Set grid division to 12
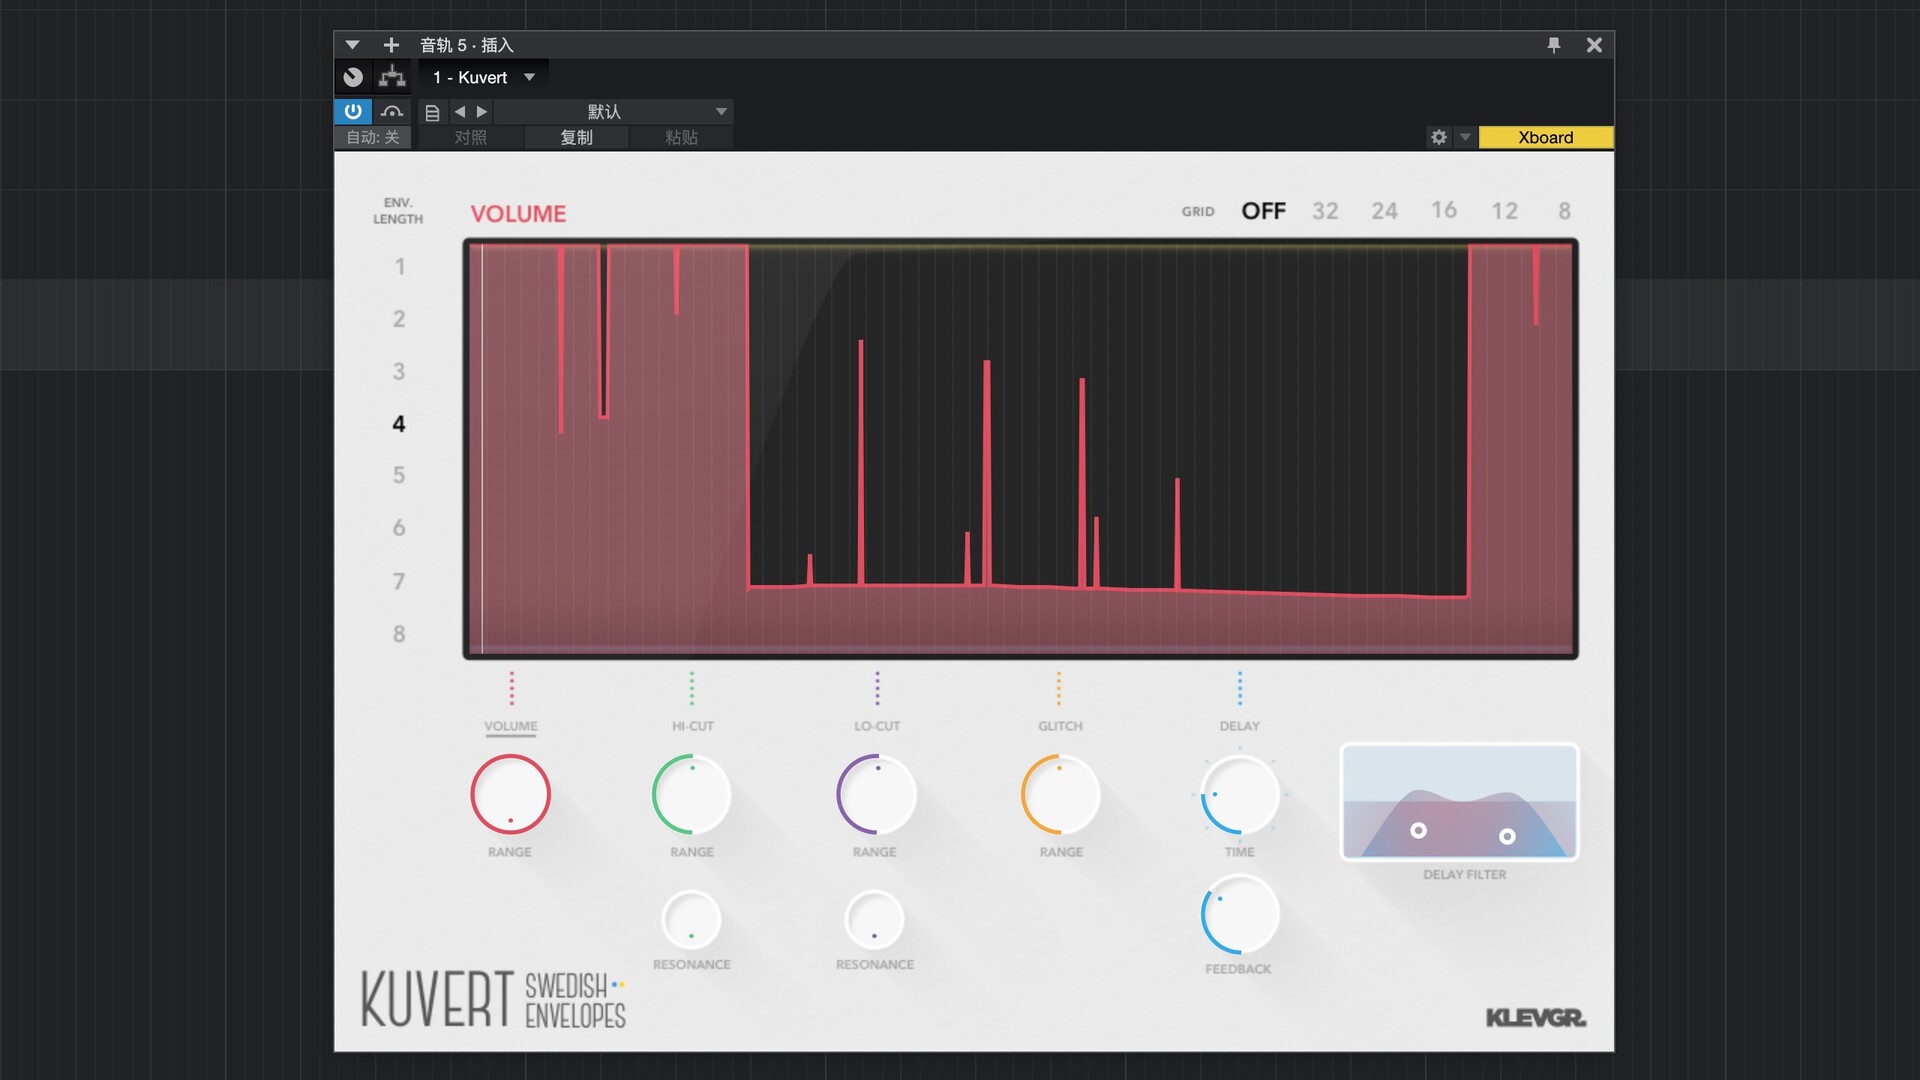 [1504, 211]
